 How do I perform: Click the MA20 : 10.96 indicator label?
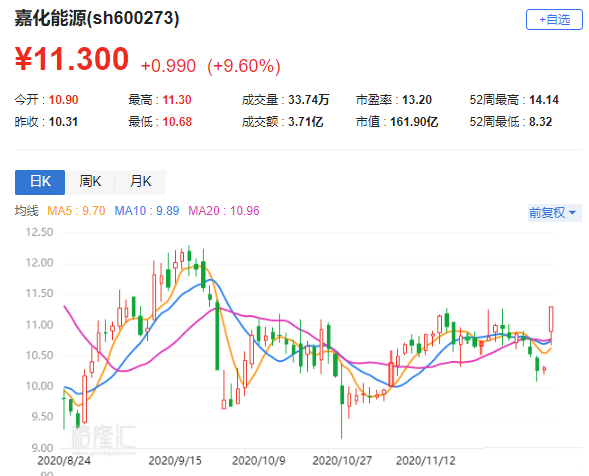[x=224, y=211]
